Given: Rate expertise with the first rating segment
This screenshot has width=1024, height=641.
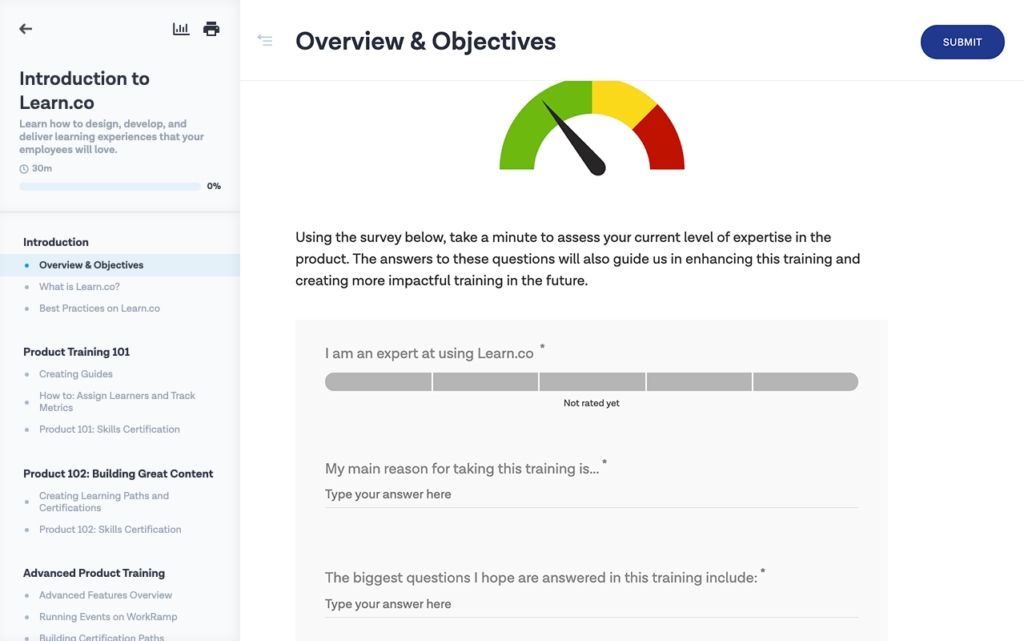Looking at the screenshot, I should [378, 382].
